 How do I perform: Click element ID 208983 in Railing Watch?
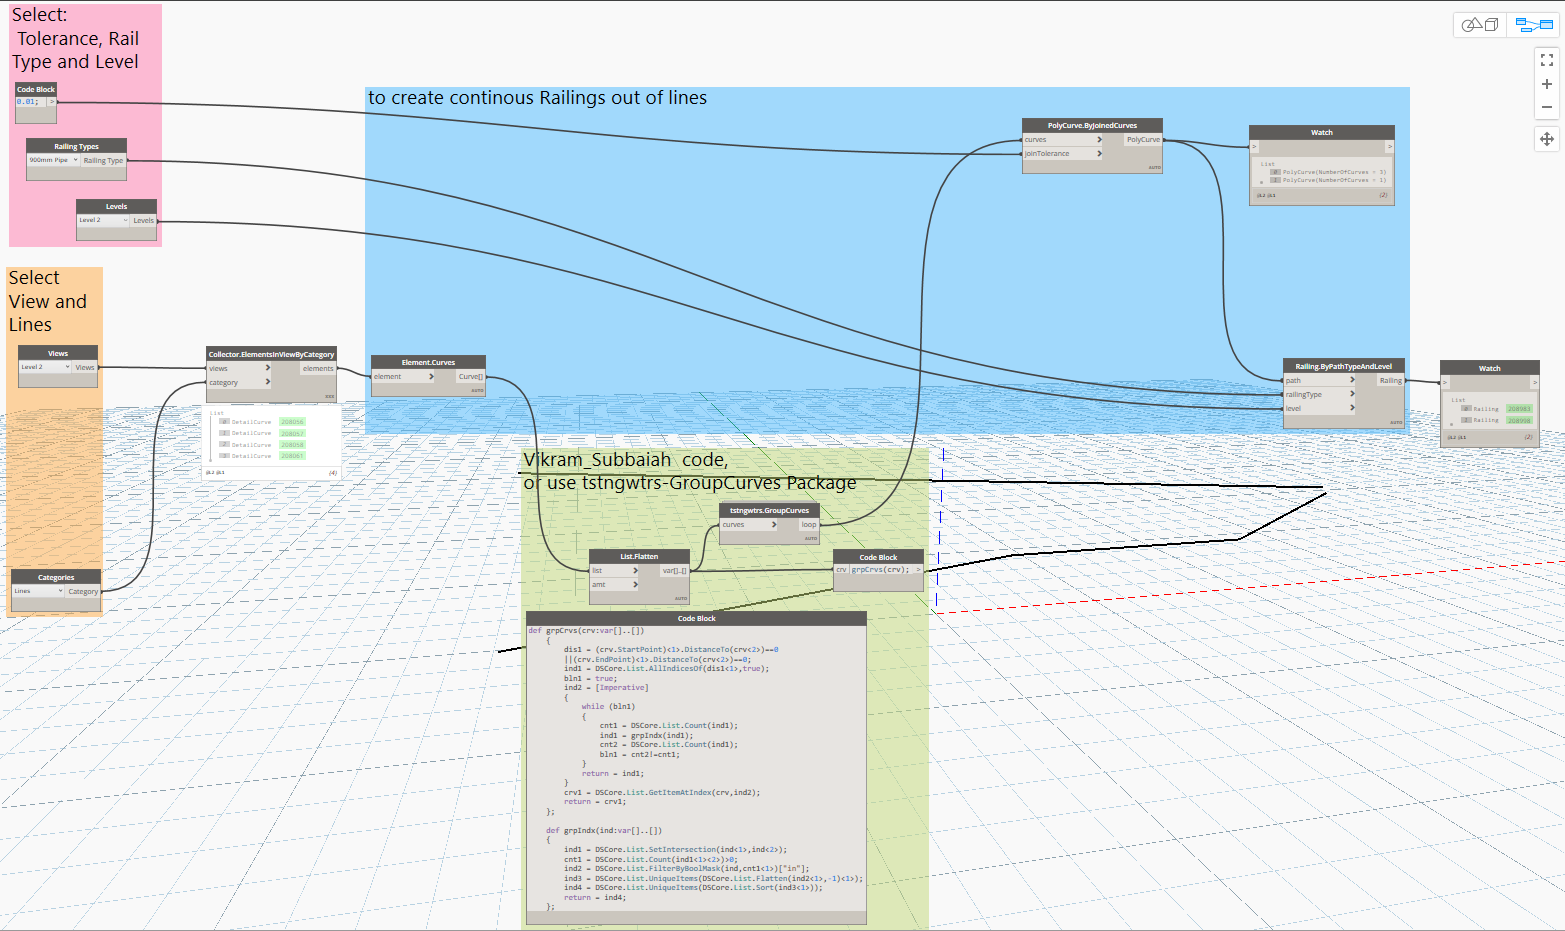(x=1519, y=409)
